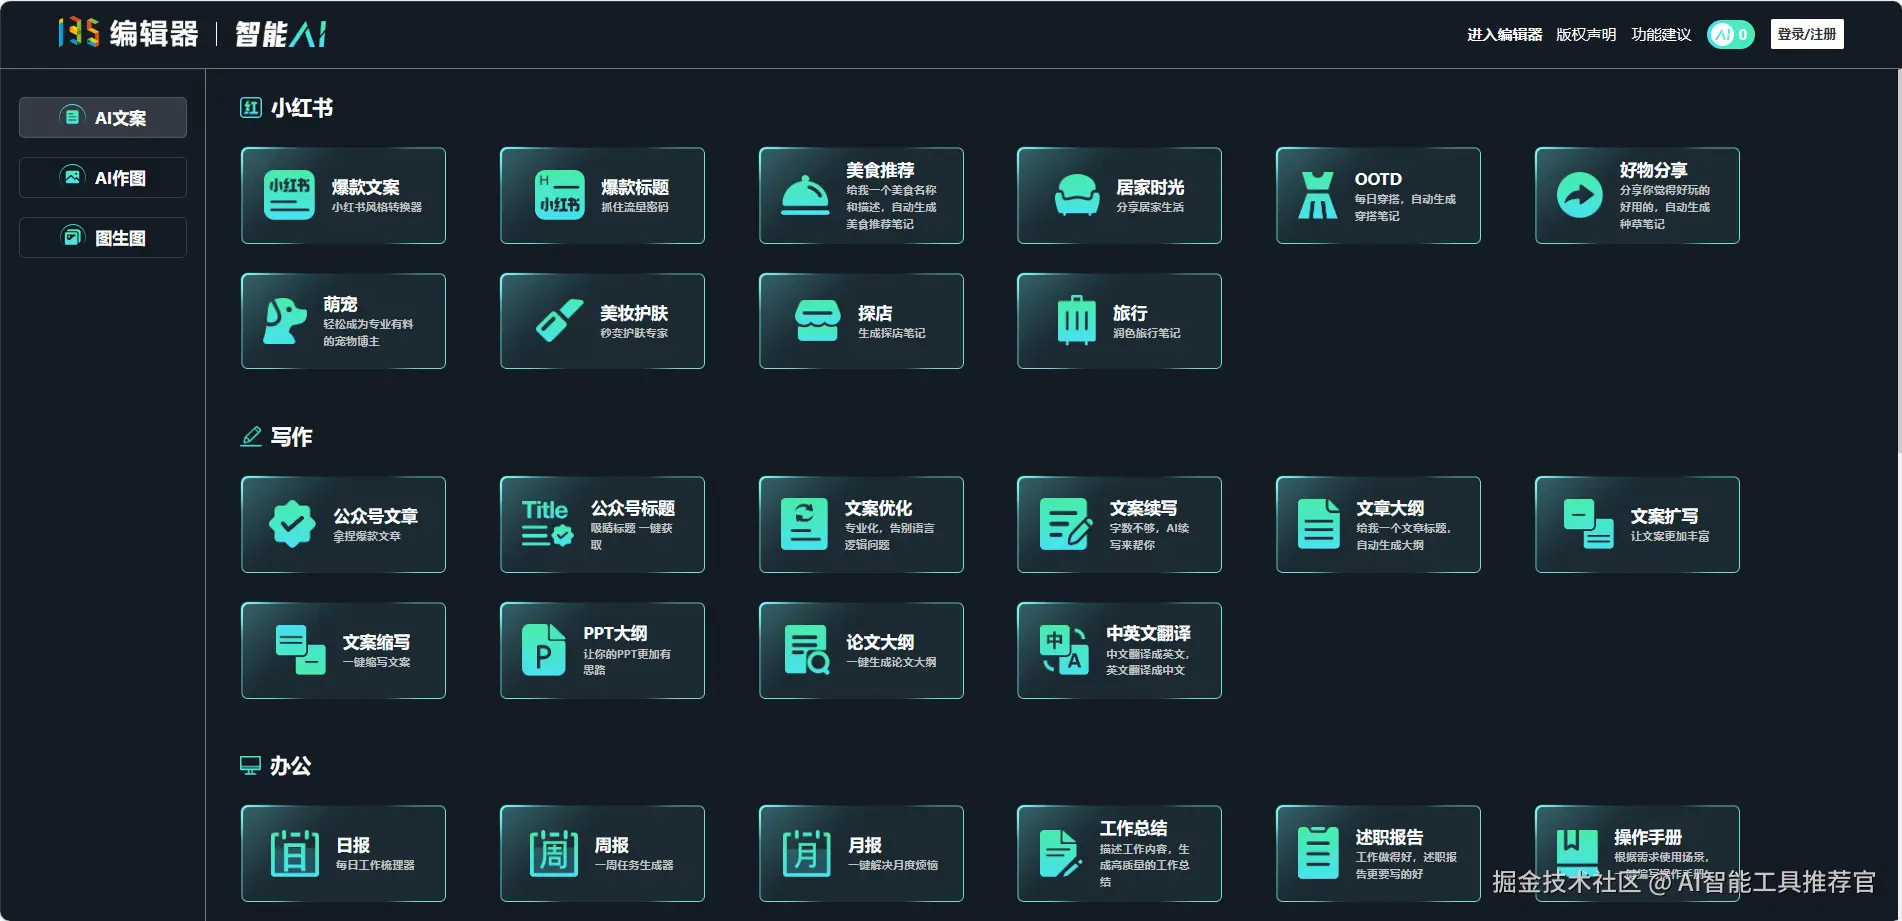Viewport: 1902px width, 921px height.
Task: Click the 公众号文章 card title
Action: [x=375, y=516]
